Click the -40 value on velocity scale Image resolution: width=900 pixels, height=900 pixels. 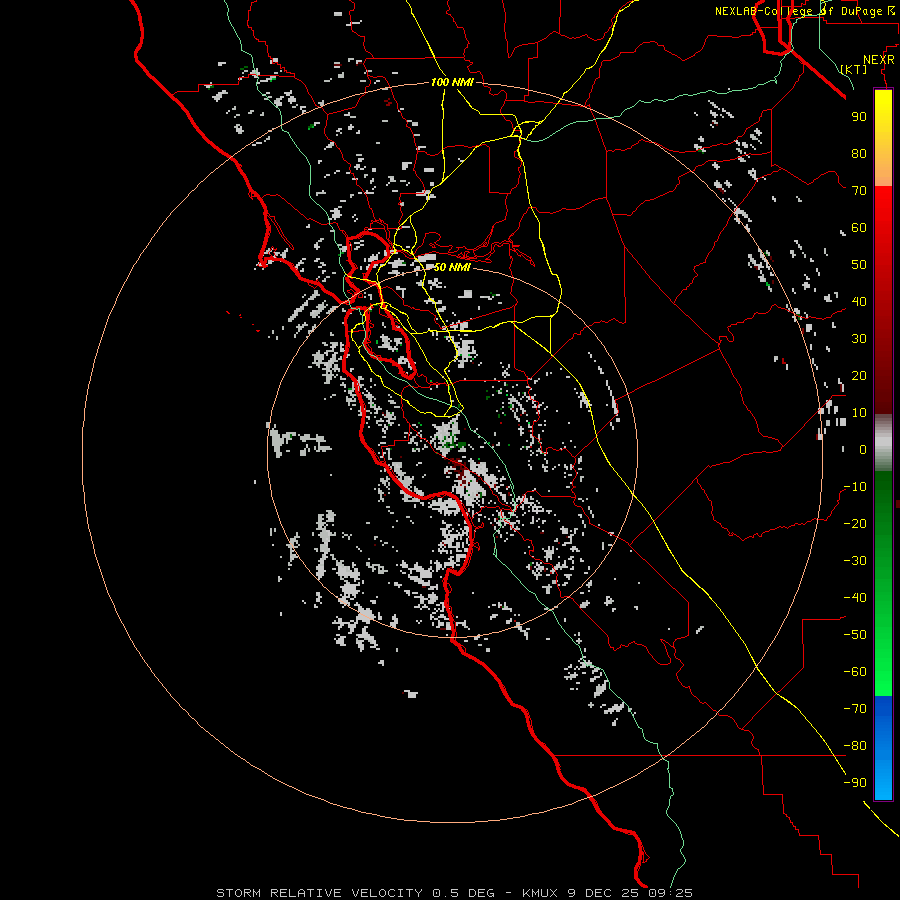coord(855,598)
